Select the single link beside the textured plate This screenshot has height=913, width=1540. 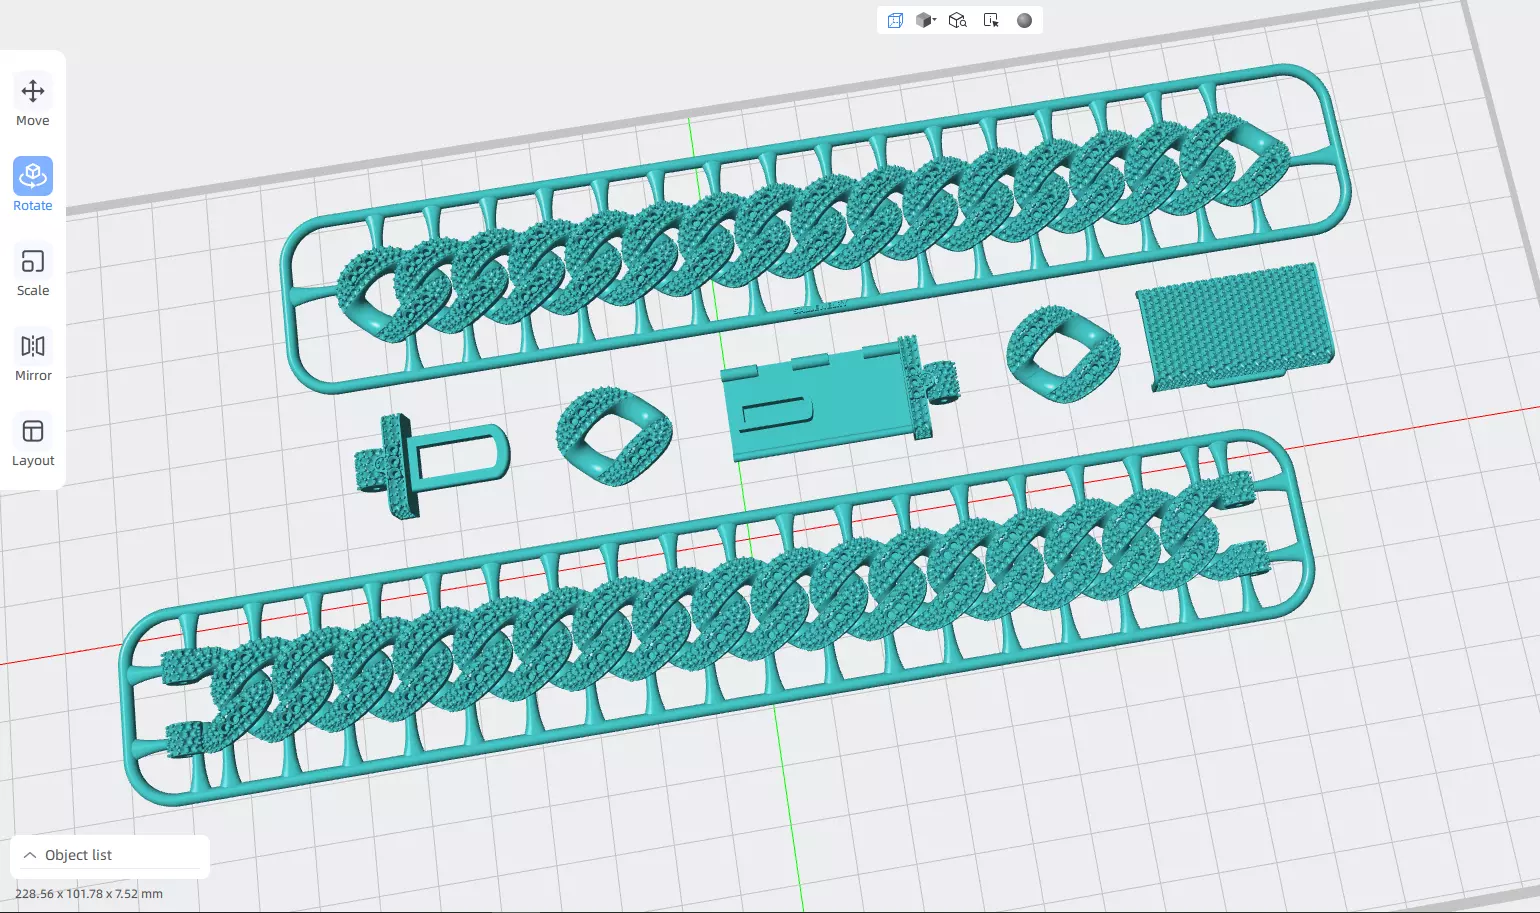coord(1063,353)
